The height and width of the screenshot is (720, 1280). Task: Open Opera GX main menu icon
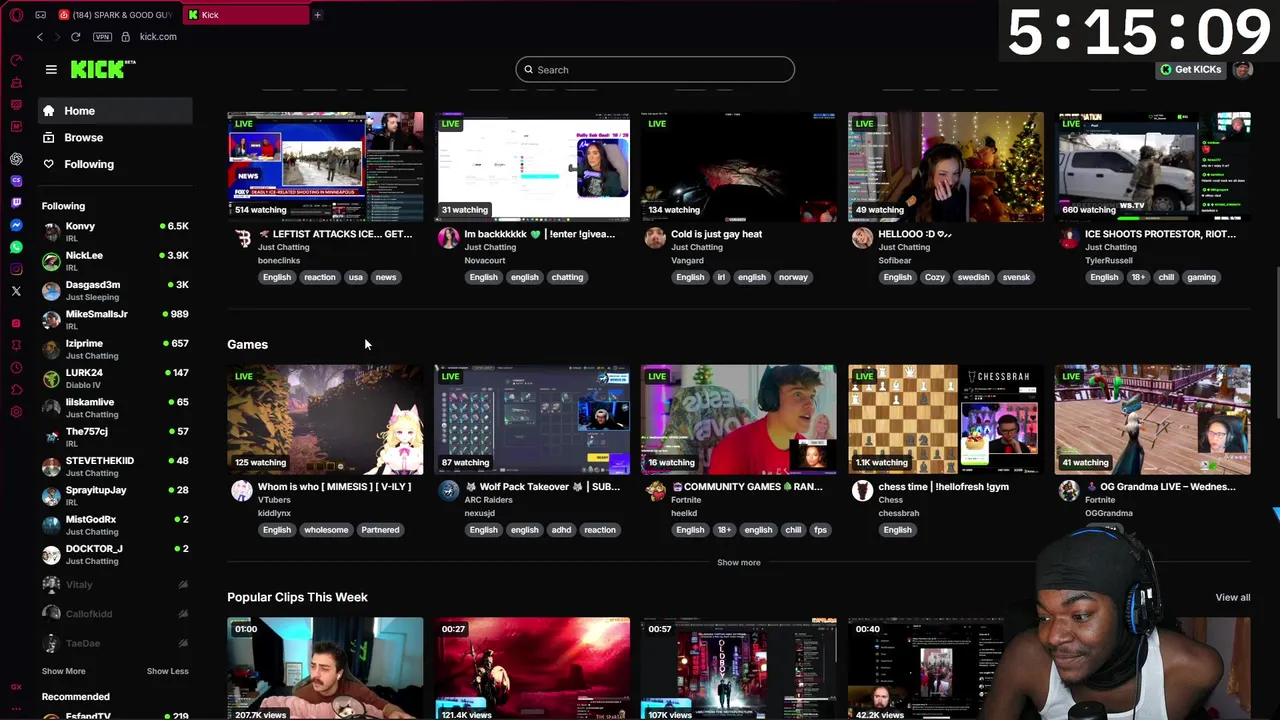[16, 15]
